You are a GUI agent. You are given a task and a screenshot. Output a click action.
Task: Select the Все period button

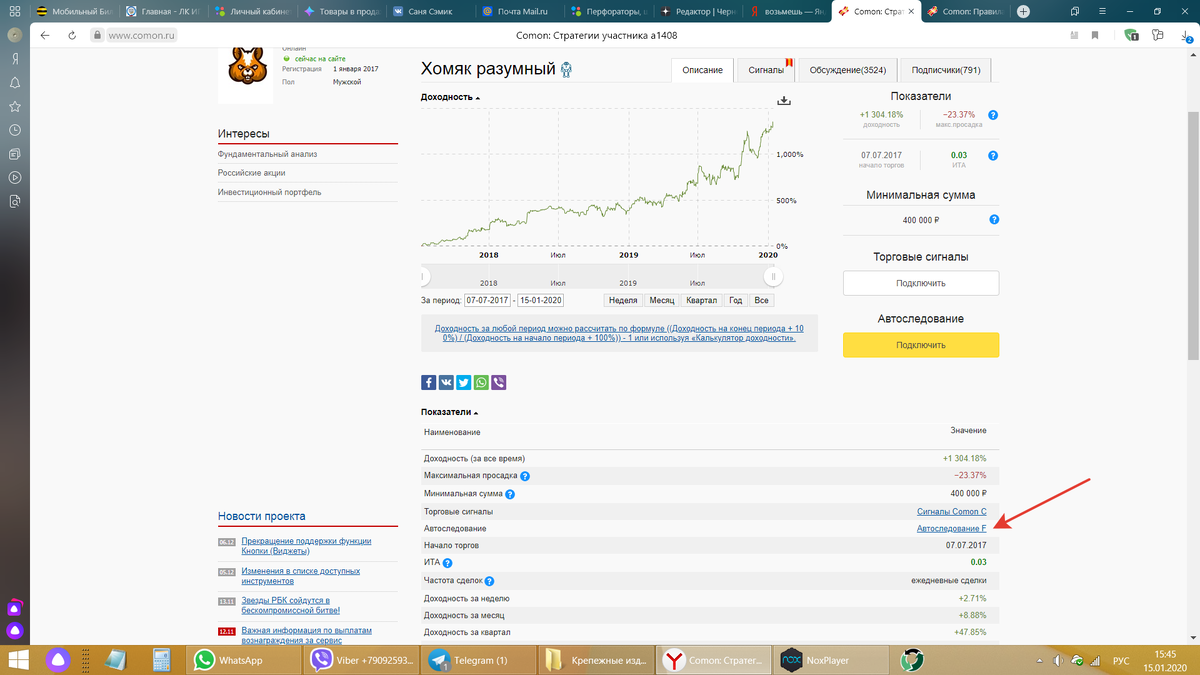pyautogui.click(x=761, y=300)
